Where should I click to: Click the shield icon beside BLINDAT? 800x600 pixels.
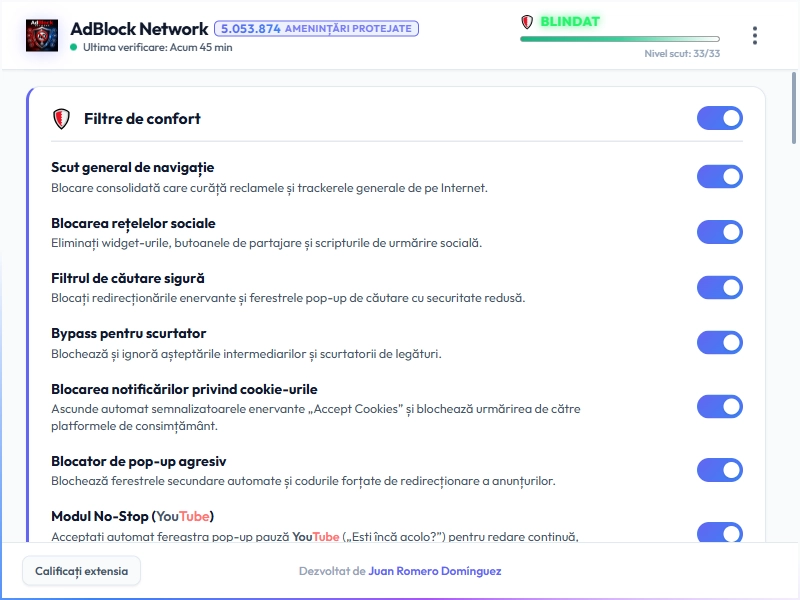tap(527, 22)
